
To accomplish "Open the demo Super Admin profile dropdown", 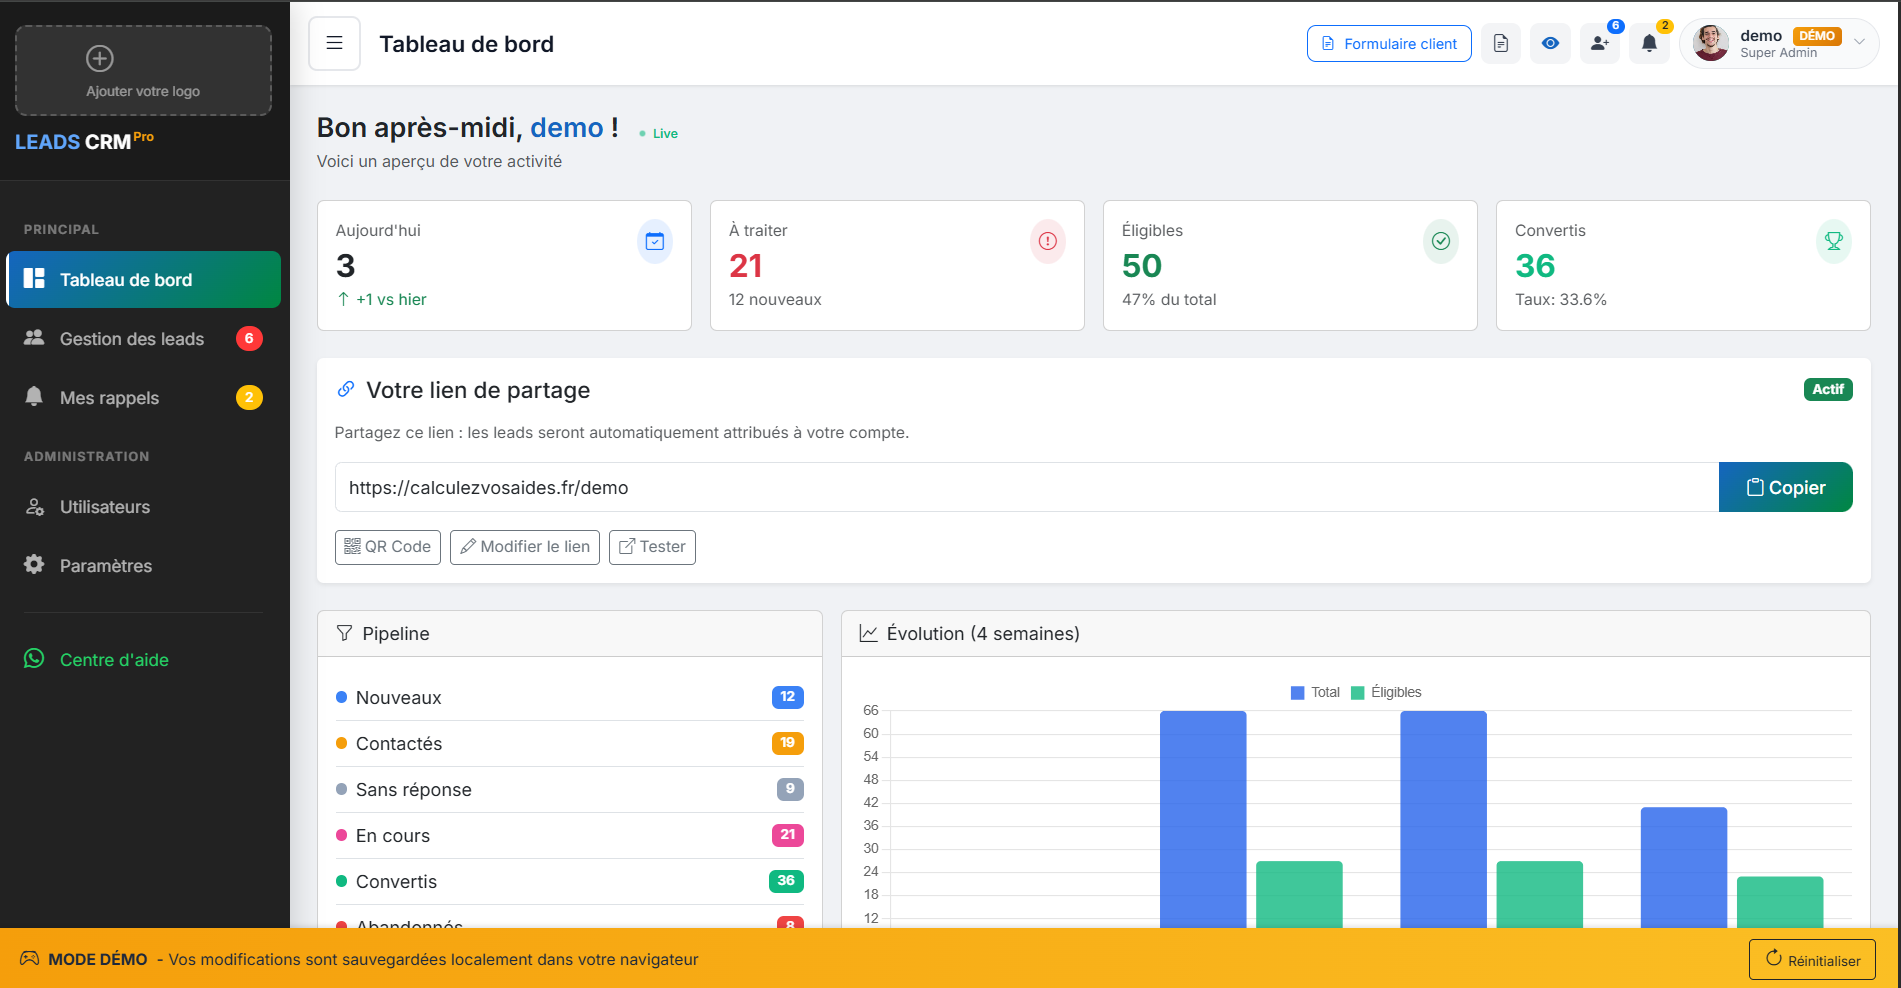I will [1779, 43].
